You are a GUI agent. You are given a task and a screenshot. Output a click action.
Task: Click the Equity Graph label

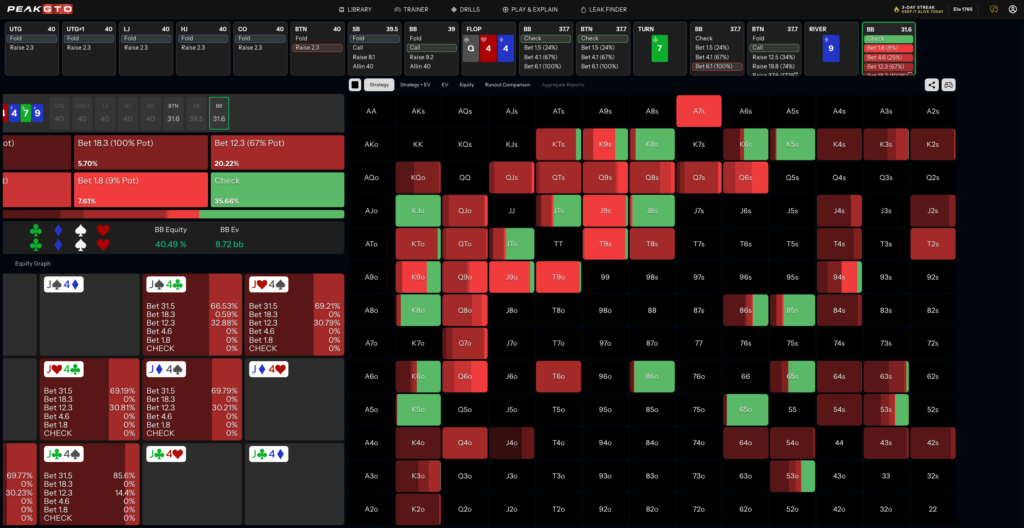tap(33, 264)
